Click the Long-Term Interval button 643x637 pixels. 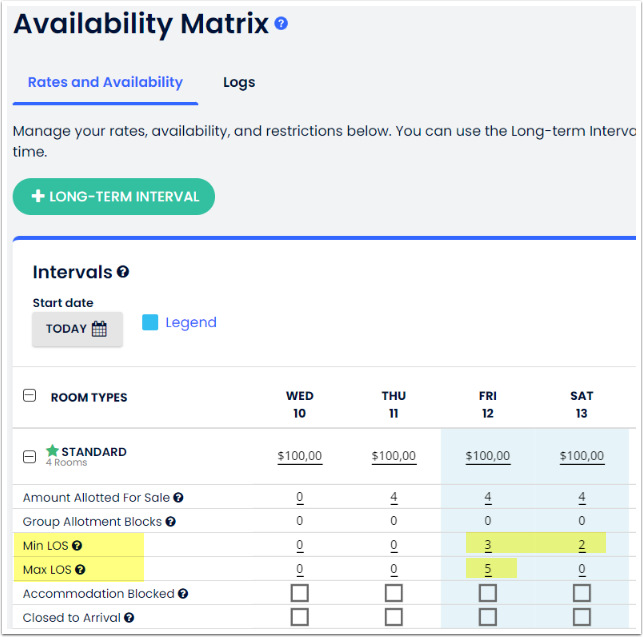point(114,196)
